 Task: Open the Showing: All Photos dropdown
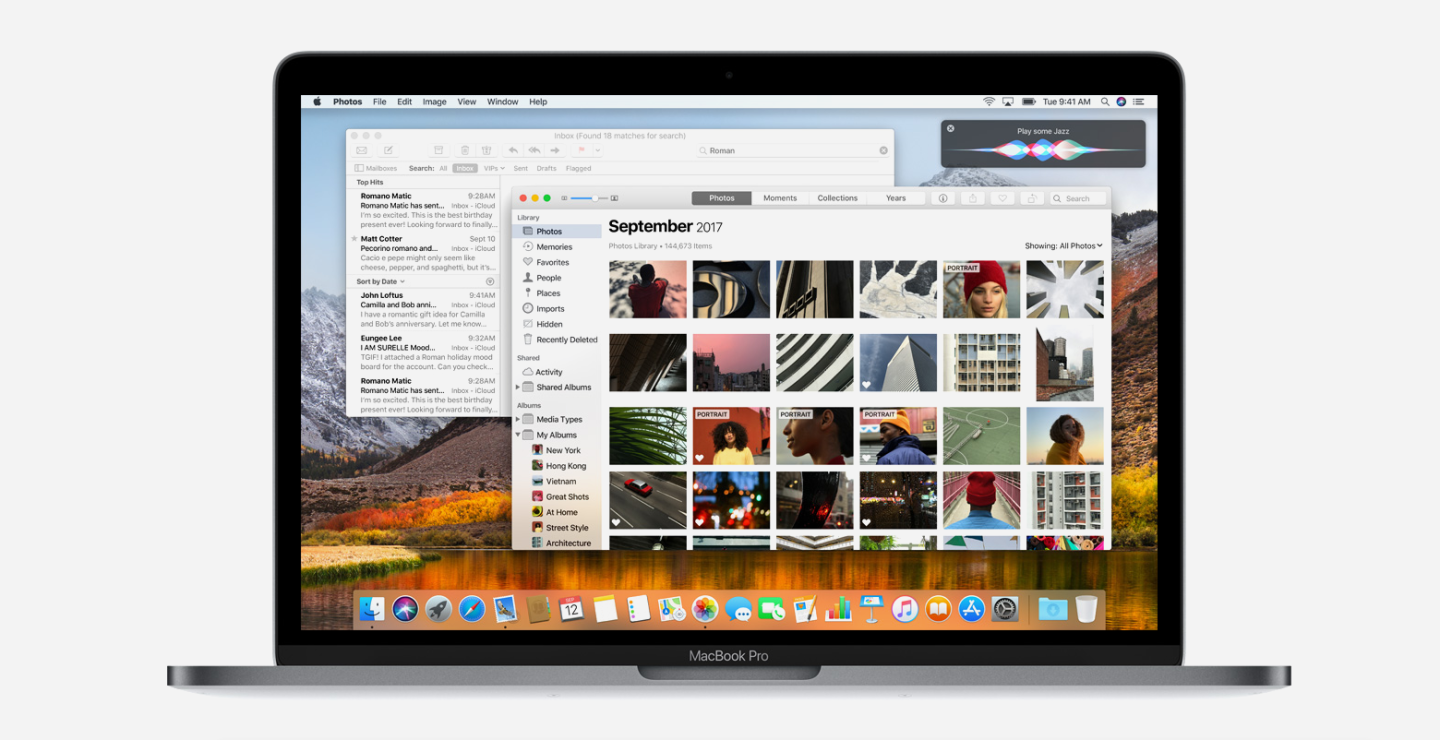(x=1064, y=246)
